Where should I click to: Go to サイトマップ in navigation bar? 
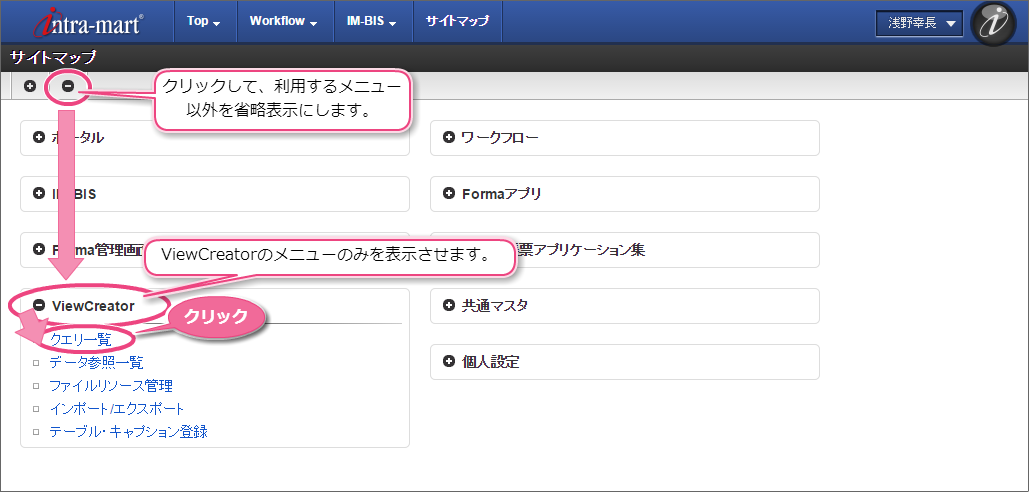(x=457, y=21)
